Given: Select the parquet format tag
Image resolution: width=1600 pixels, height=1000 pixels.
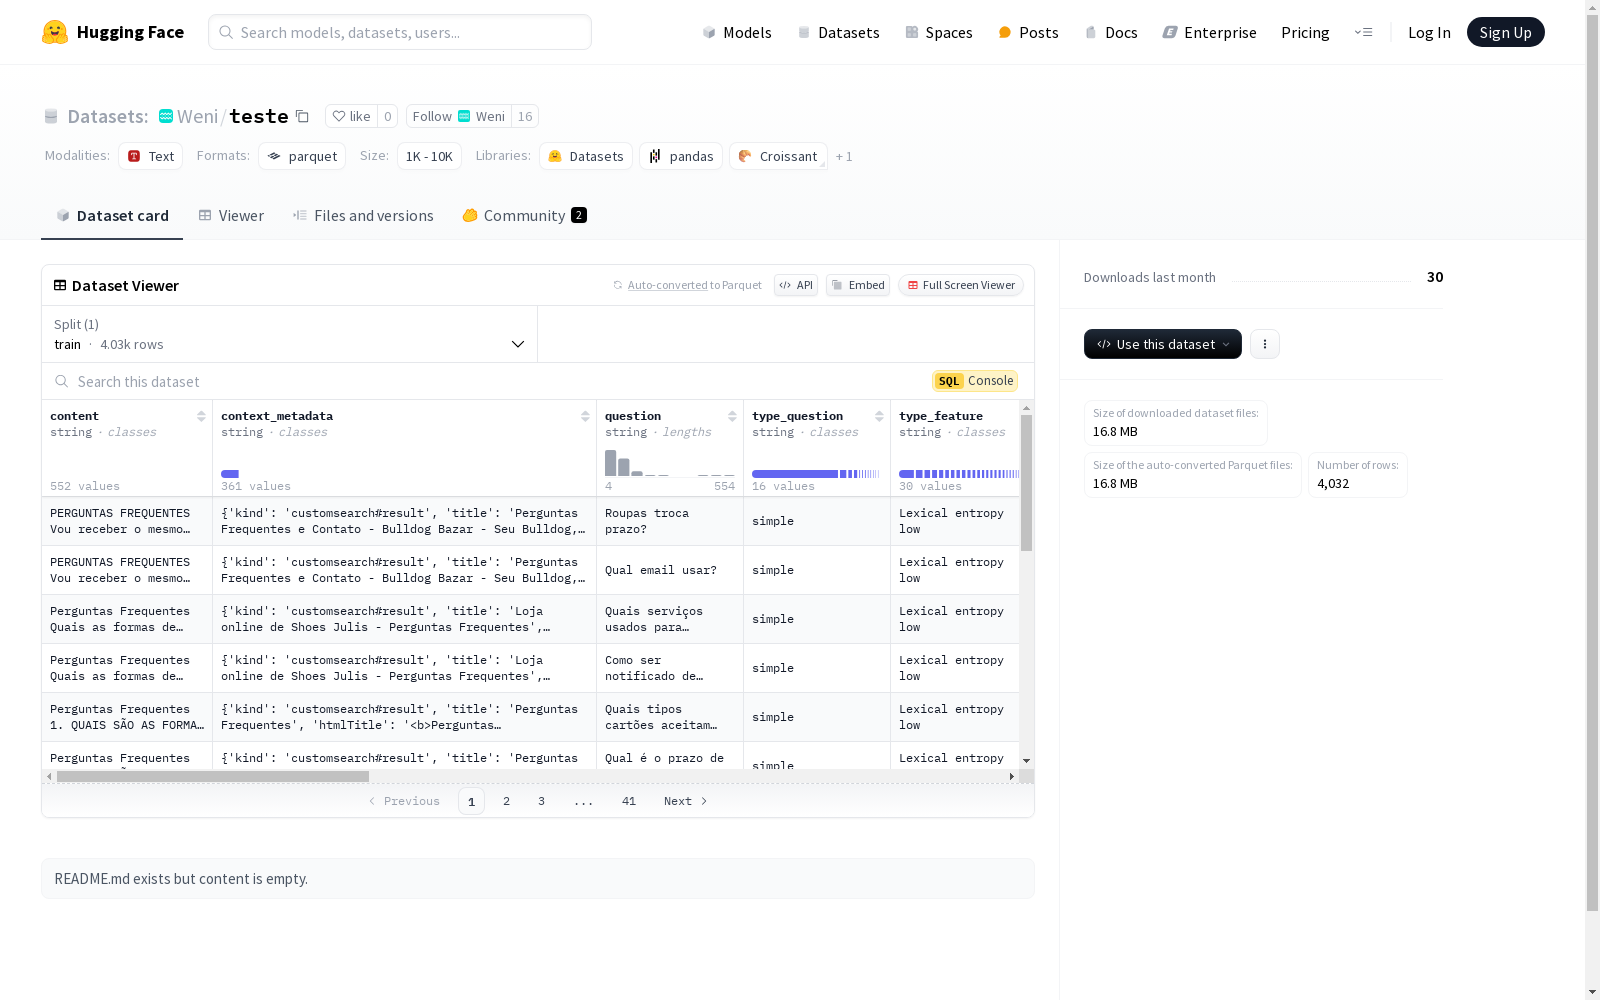Looking at the screenshot, I should (302, 156).
